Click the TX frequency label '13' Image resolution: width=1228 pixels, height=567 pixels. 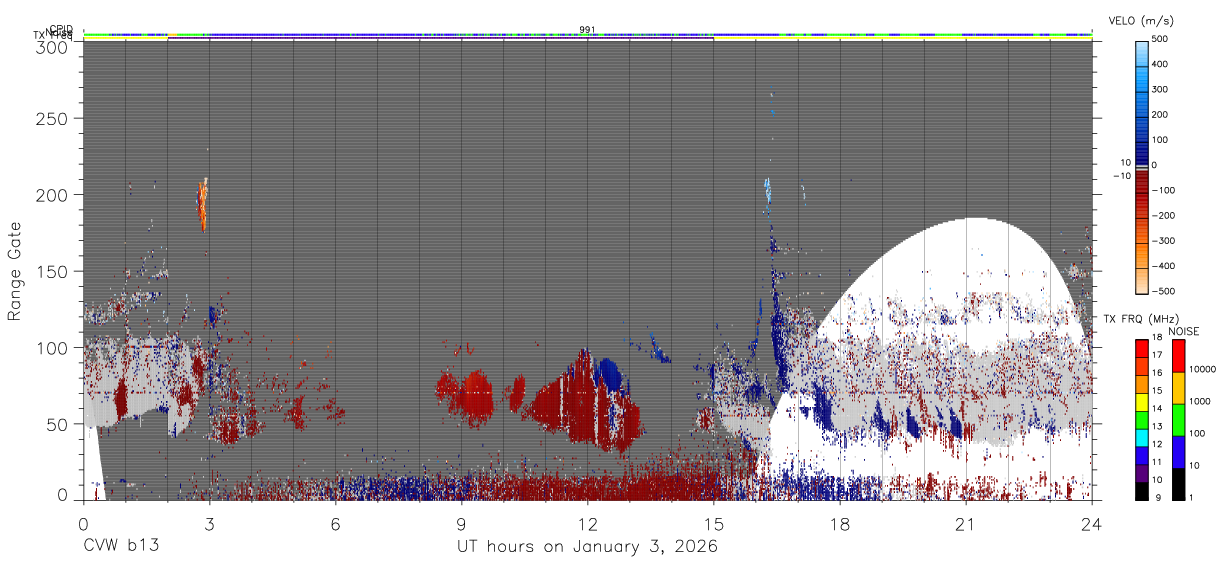(x=1159, y=427)
